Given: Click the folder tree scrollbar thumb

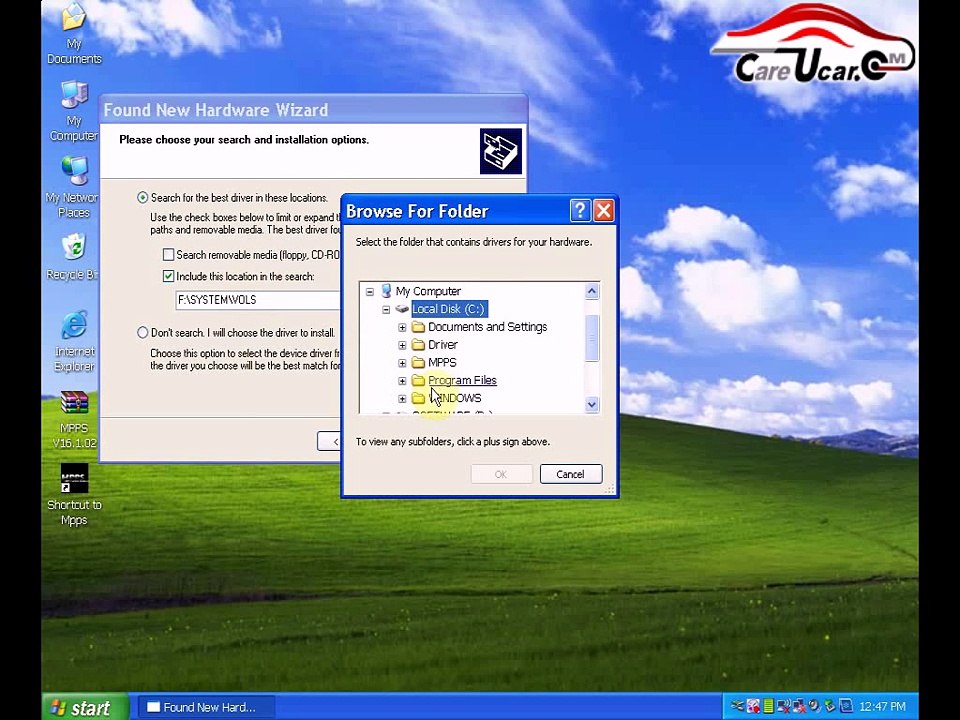Looking at the screenshot, I should coord(591,338).
